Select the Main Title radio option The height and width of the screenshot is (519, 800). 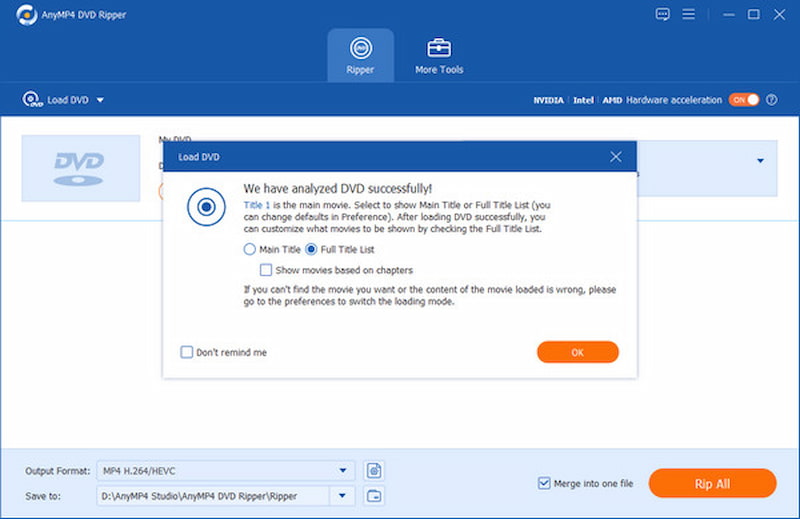pyautogui.click(x=250, y=249)
